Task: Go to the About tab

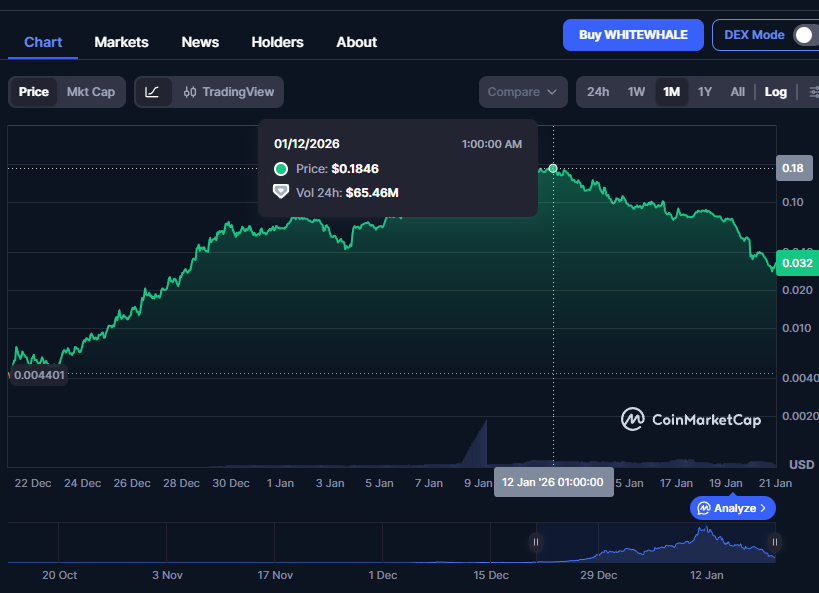Action: pos(356,42)
